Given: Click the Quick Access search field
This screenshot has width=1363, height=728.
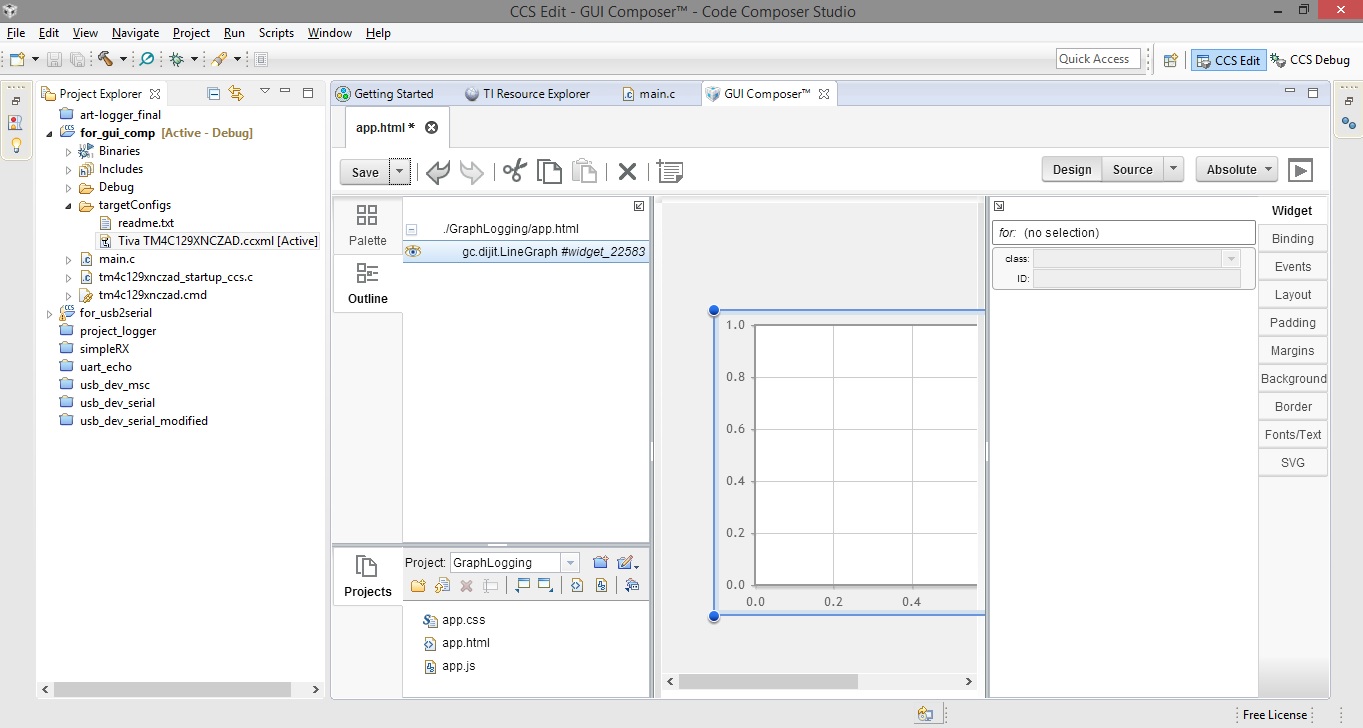Looking at the screenshot, I should point(1098,59).
